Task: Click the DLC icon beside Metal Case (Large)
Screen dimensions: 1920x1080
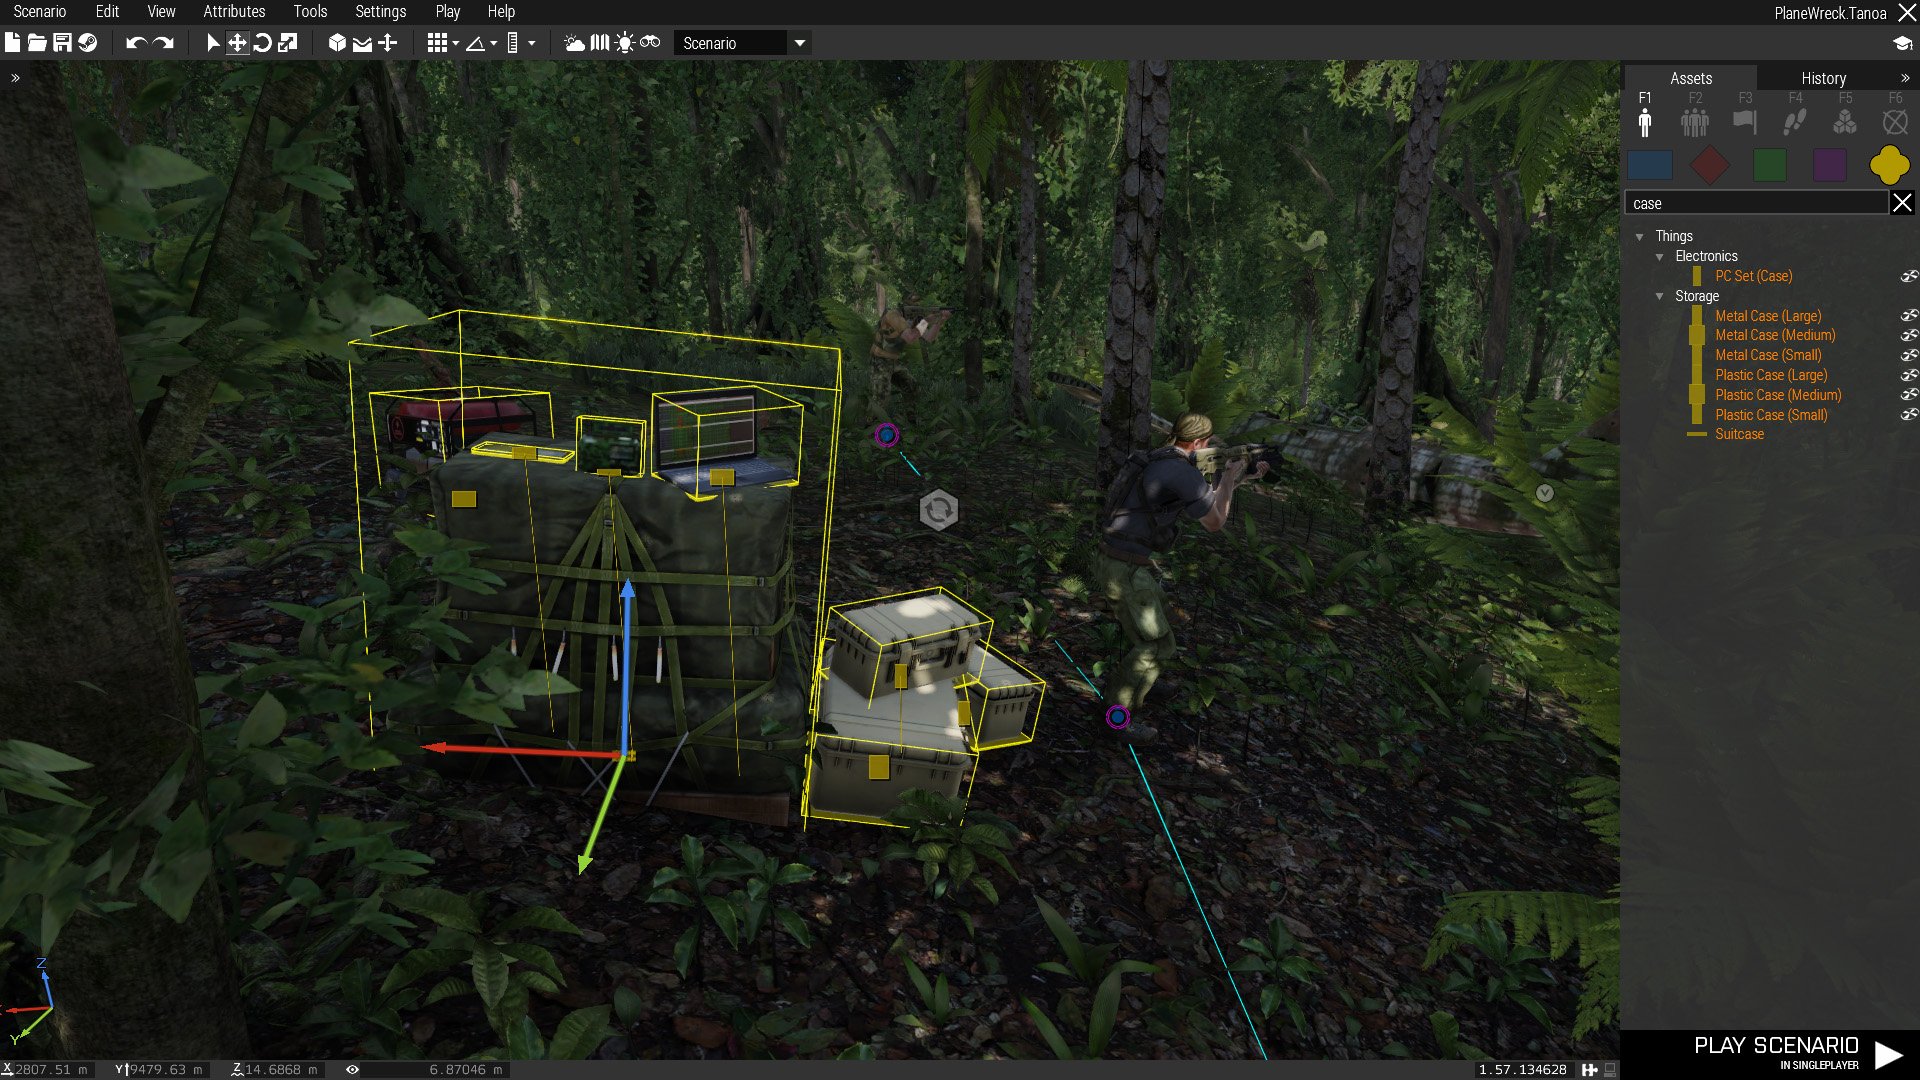Action: 1909,315
